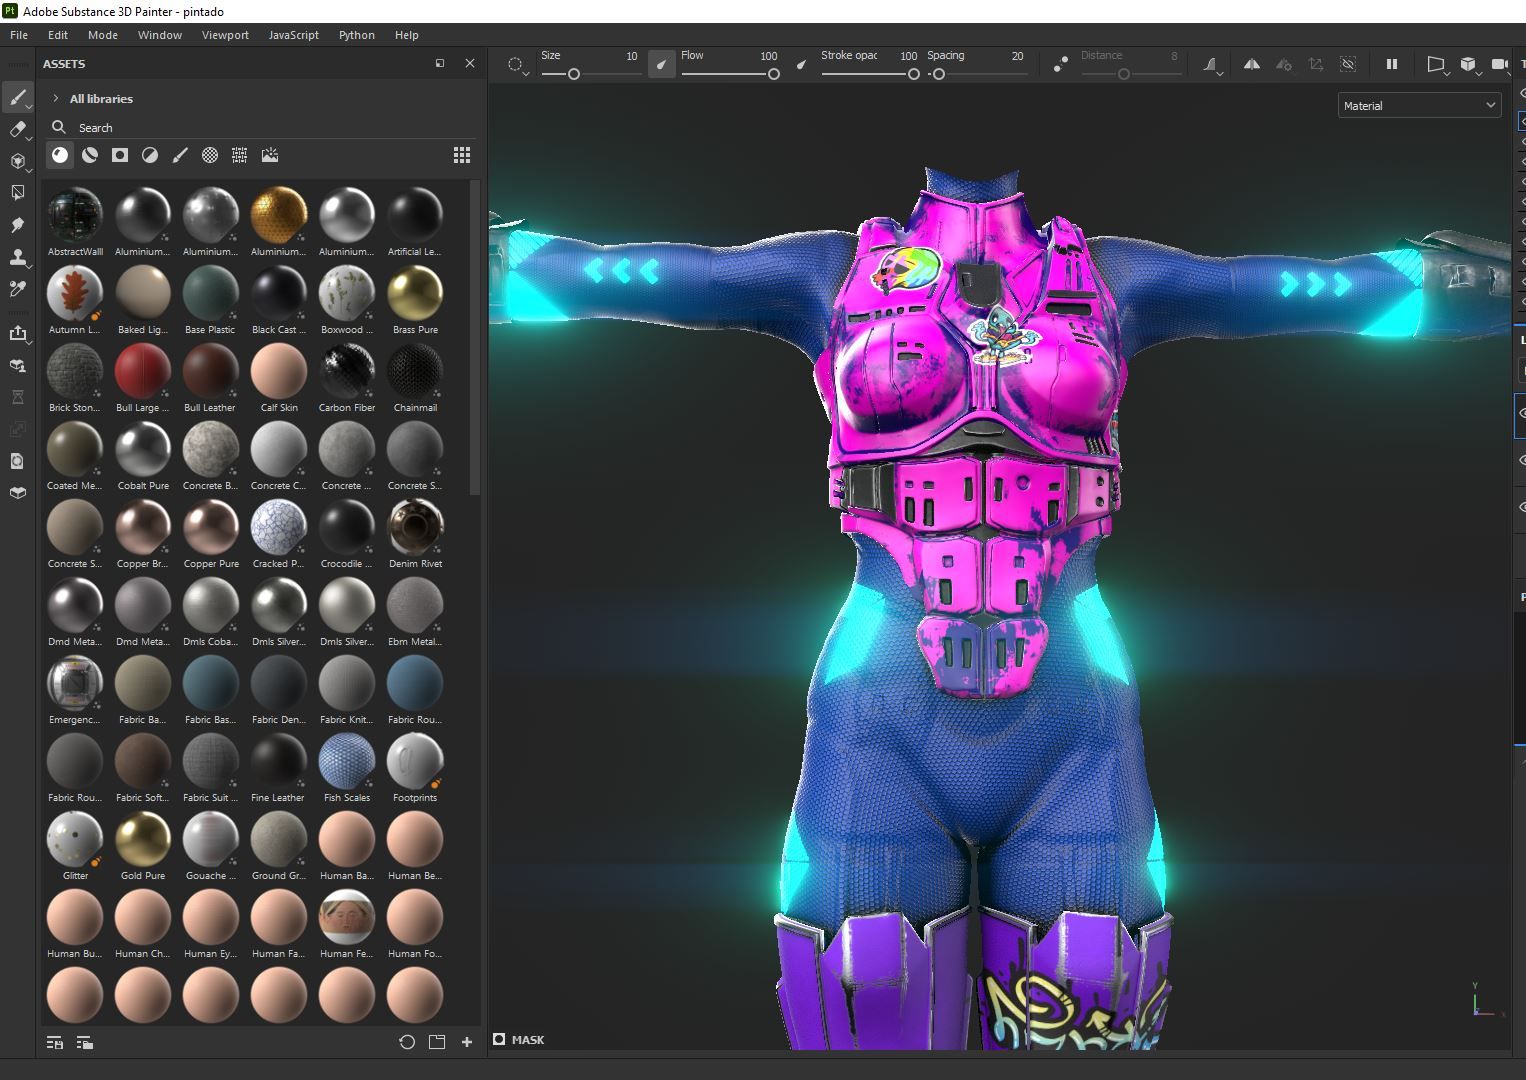Filter assets by Brushes icon
Screen dimensions: 1526x1080
180,155
